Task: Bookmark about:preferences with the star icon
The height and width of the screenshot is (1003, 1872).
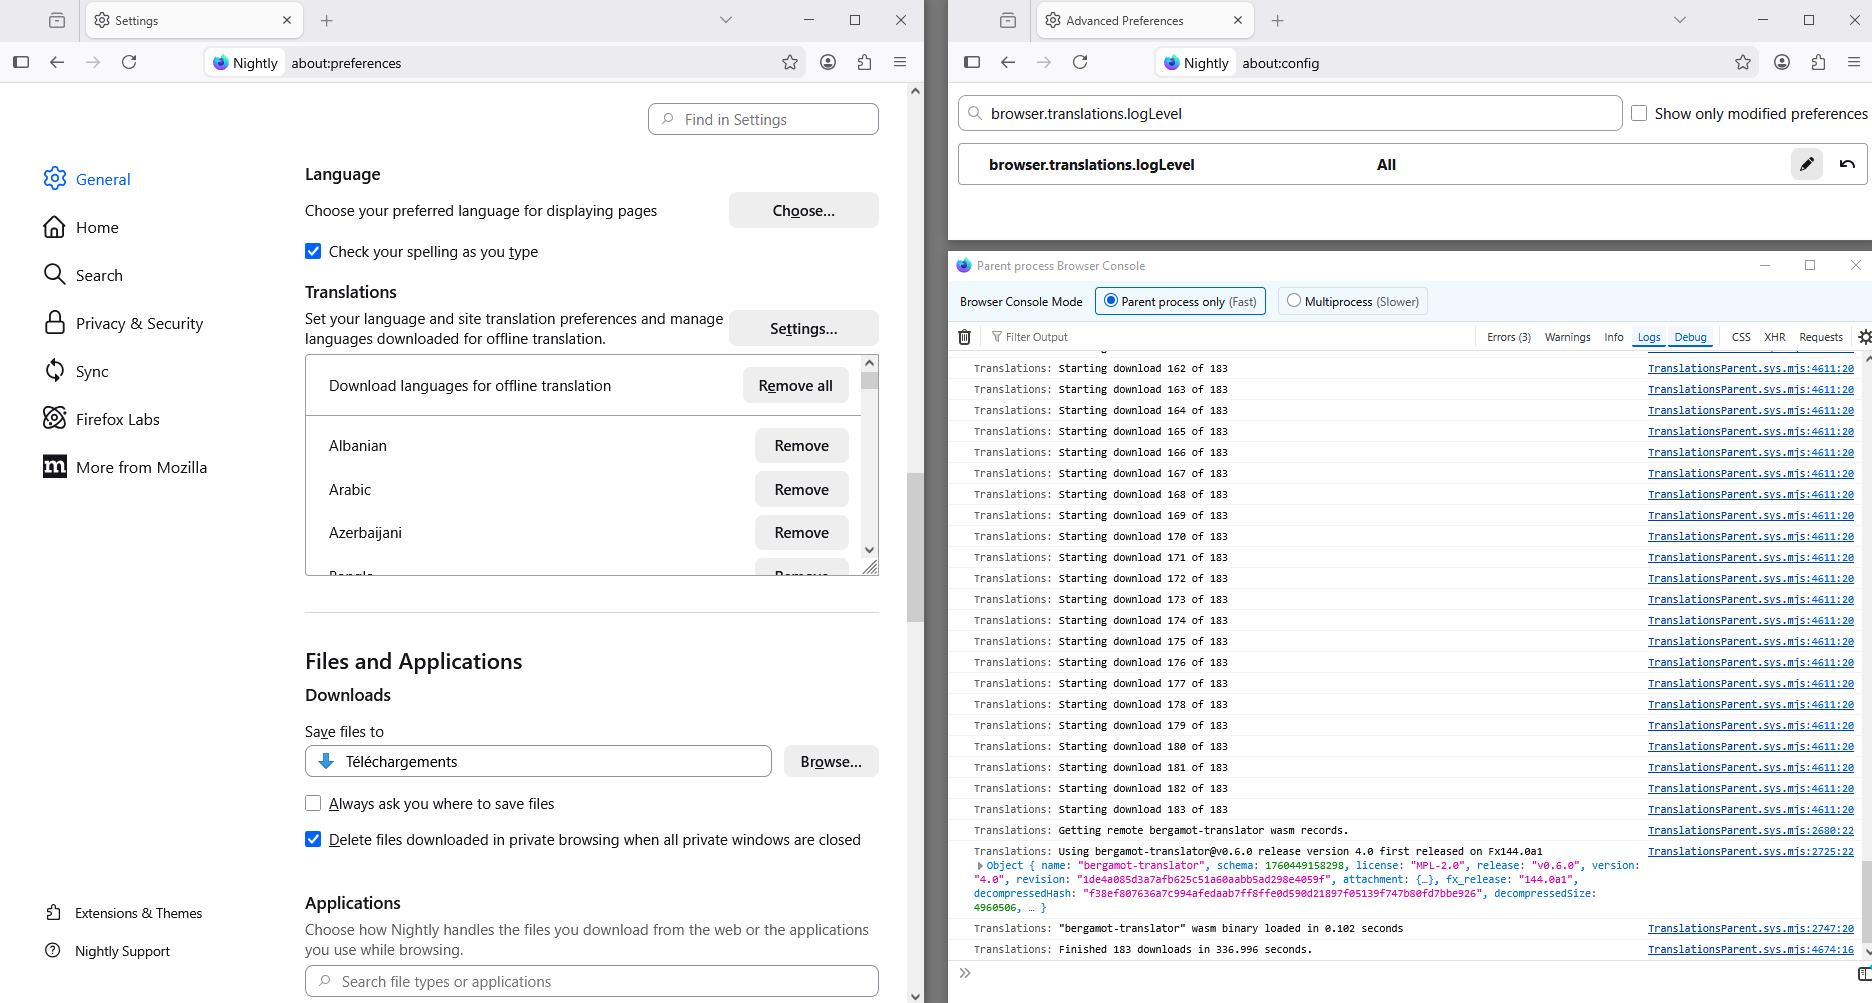Action: (x=790, y=62)
